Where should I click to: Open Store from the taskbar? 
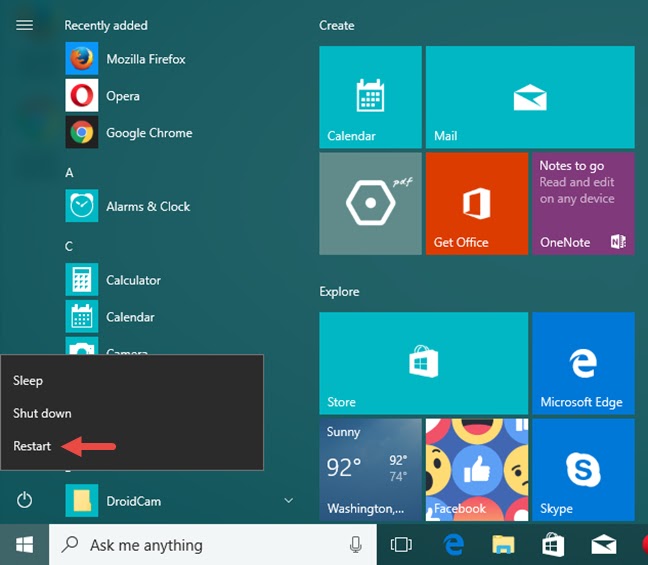pyautogui.click(x=553, y=545)
